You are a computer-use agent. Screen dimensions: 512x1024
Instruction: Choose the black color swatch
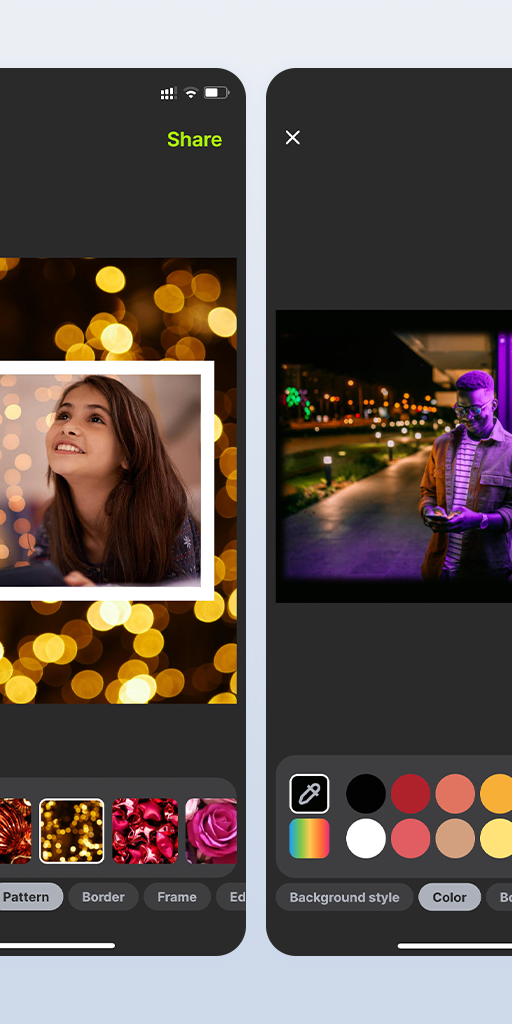click(x=366, y=794)
